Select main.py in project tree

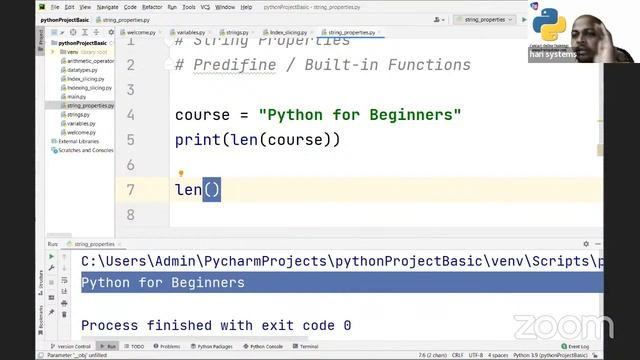point(73,97)
